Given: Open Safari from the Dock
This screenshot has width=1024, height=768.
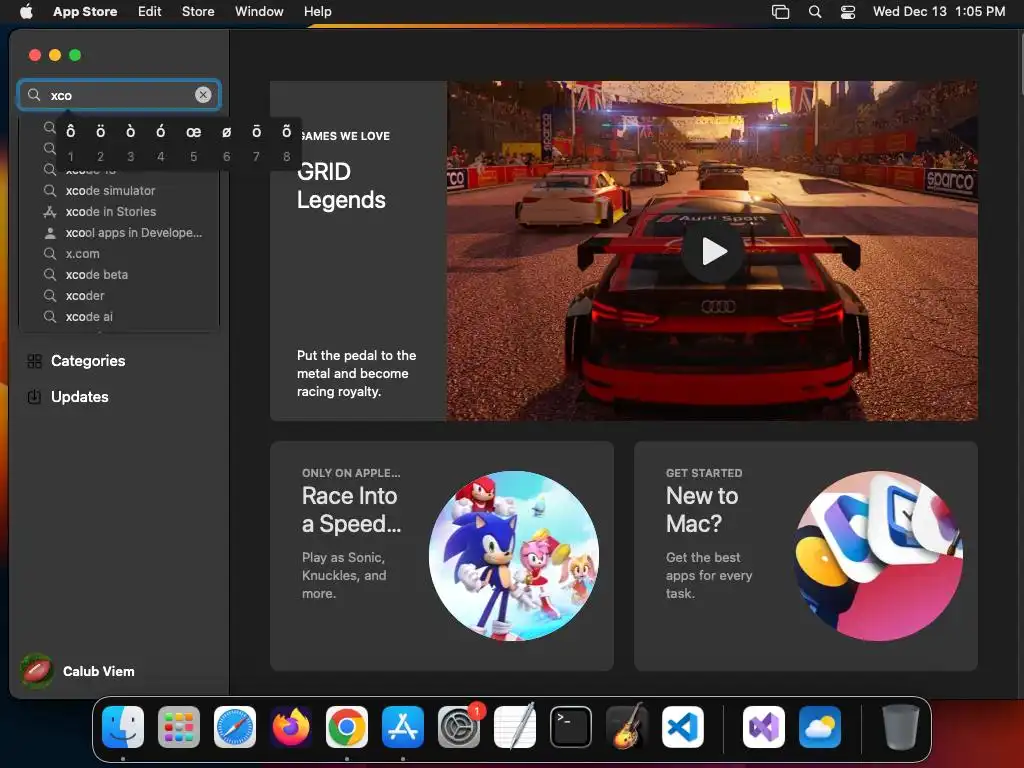Looking at the screenshot, I should coord(235,726).
